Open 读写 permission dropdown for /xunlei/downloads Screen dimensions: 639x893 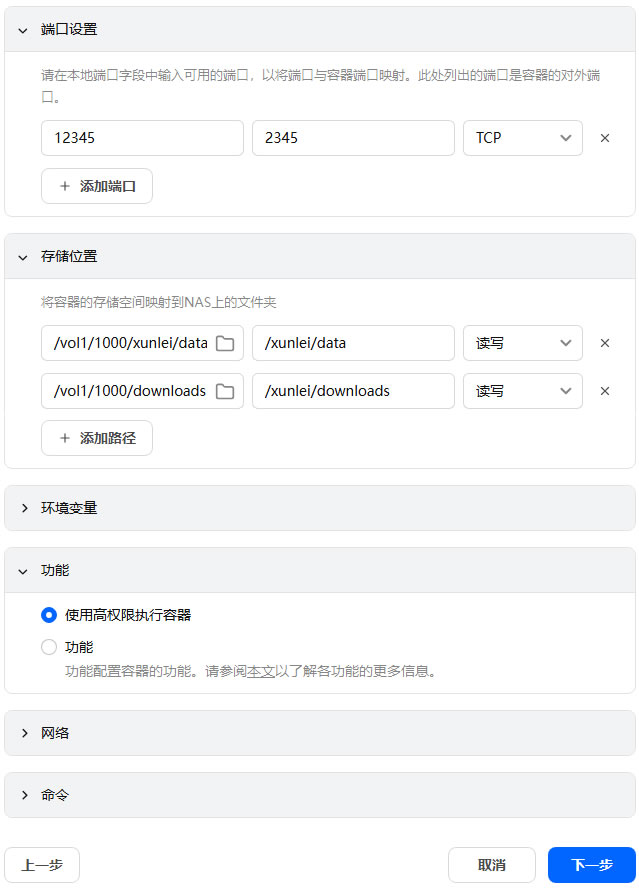(x=522, y=391)
